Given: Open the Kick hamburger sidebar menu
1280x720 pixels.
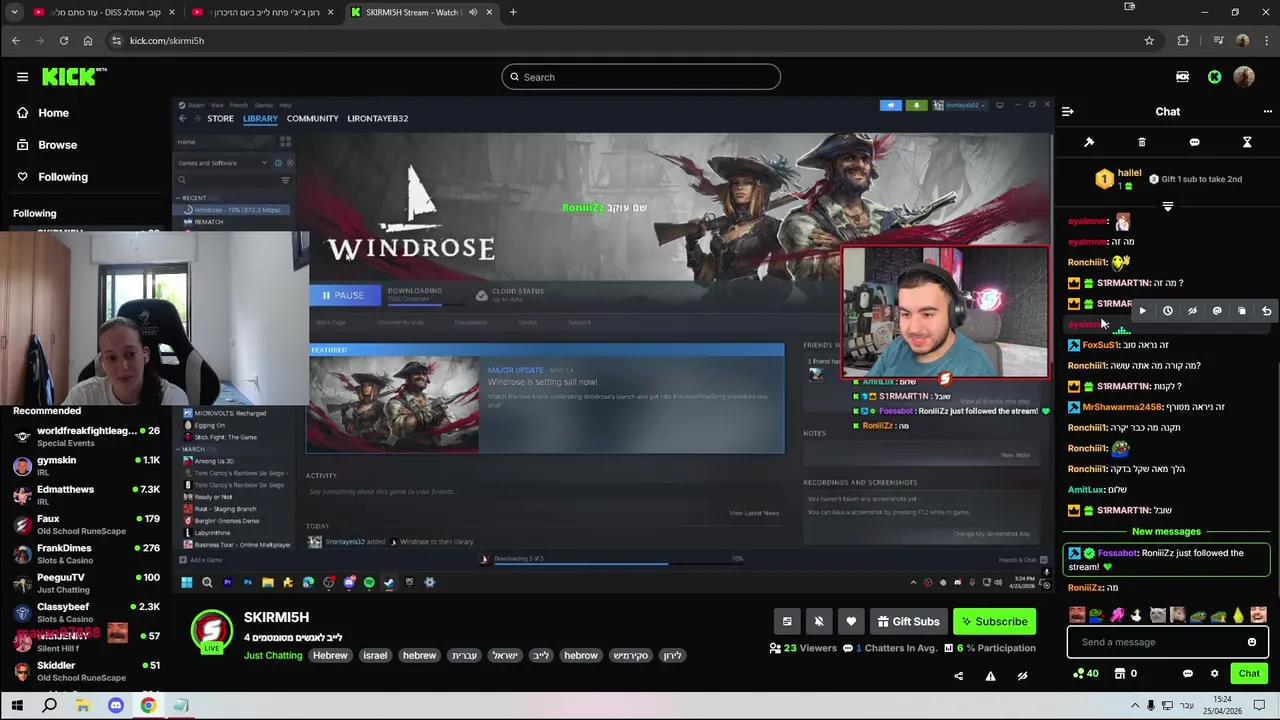Looking at the screenshot, I should point(22,77).
